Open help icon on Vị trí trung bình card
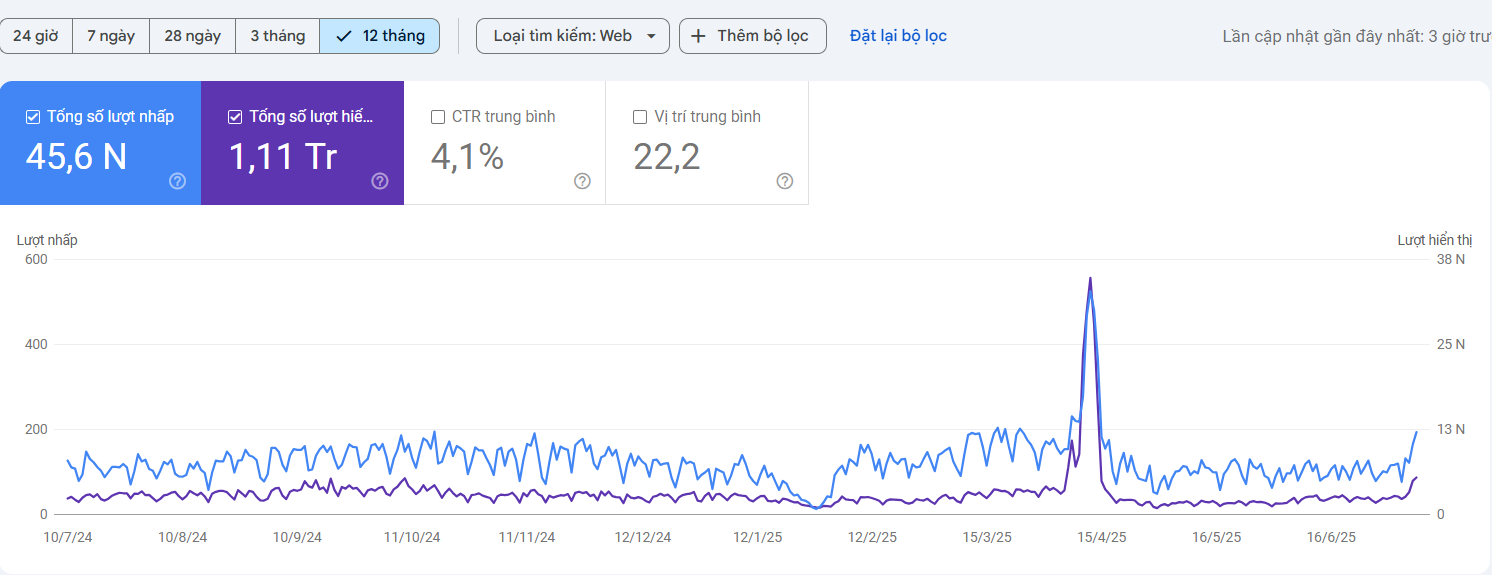The height and width of the screenshot is (575, 1492). (785, 181)
